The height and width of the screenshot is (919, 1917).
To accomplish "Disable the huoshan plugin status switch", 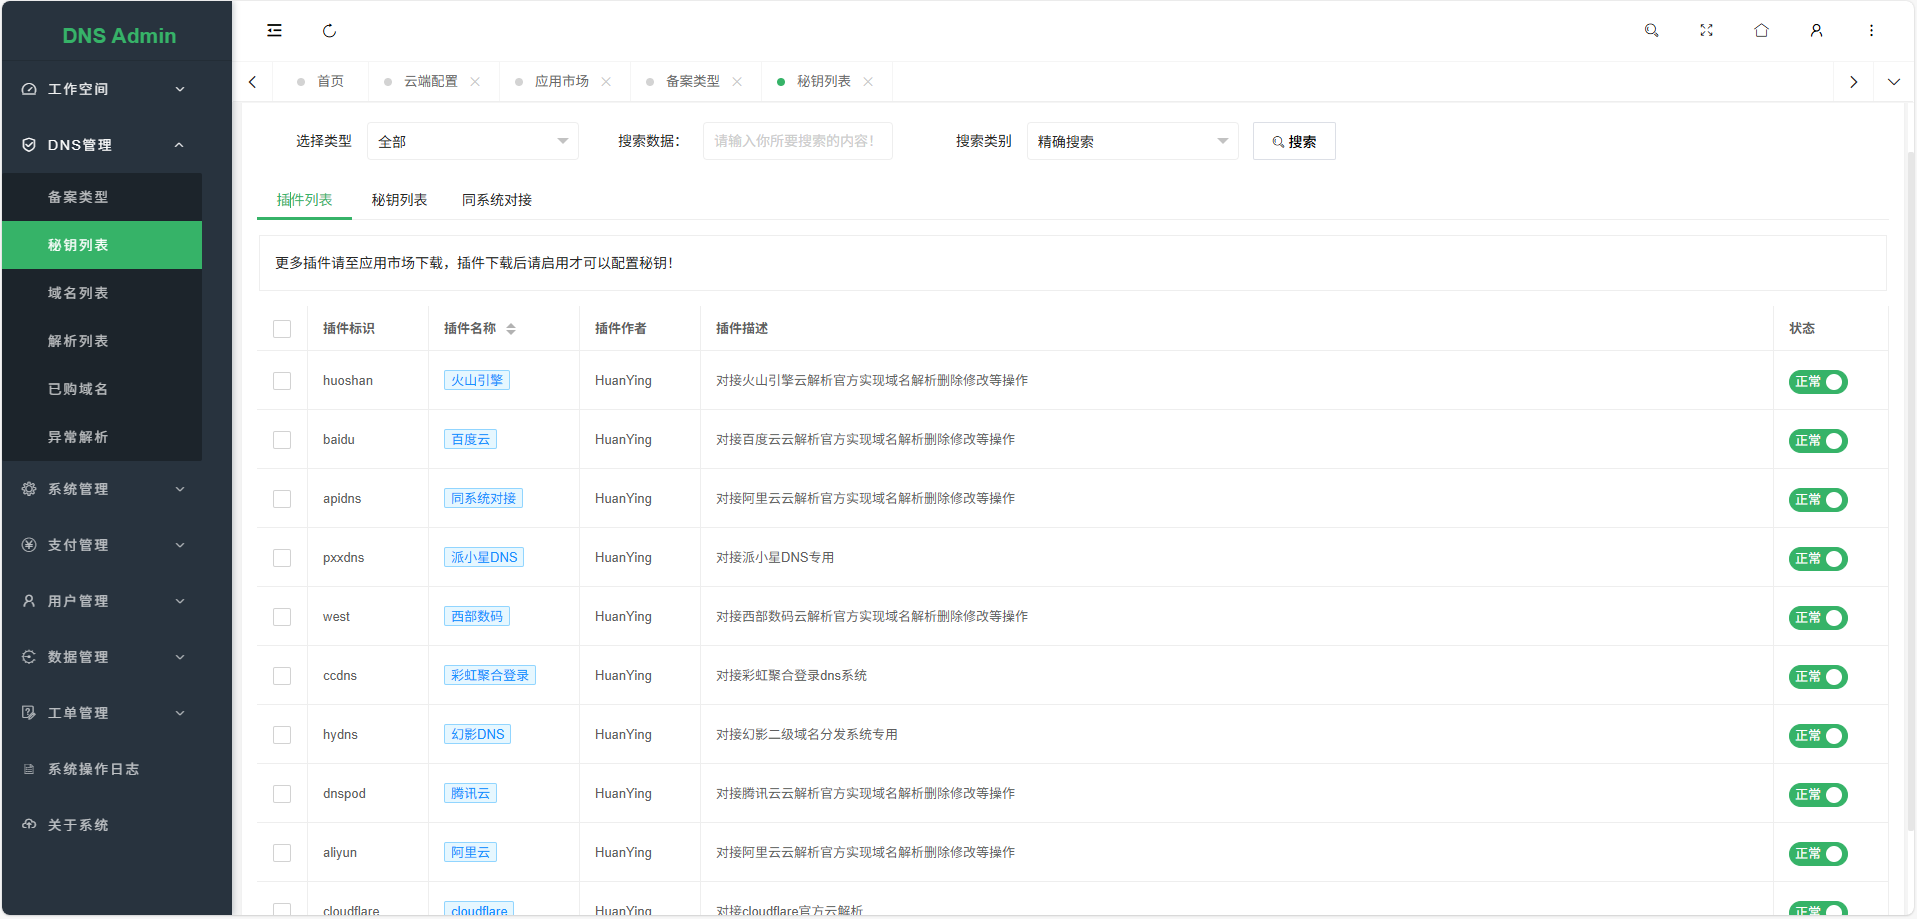I will pos(1817,382).
